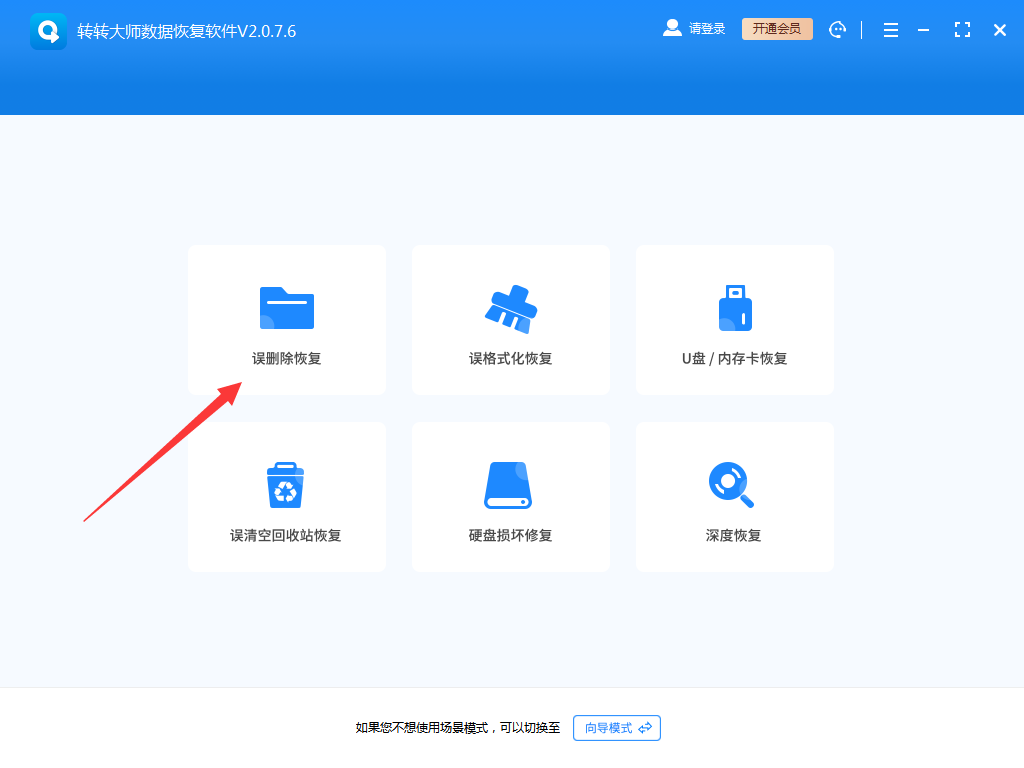Click 请登录 to sign in
Screen dimensions: 1024x768
(x=706, y=28)
